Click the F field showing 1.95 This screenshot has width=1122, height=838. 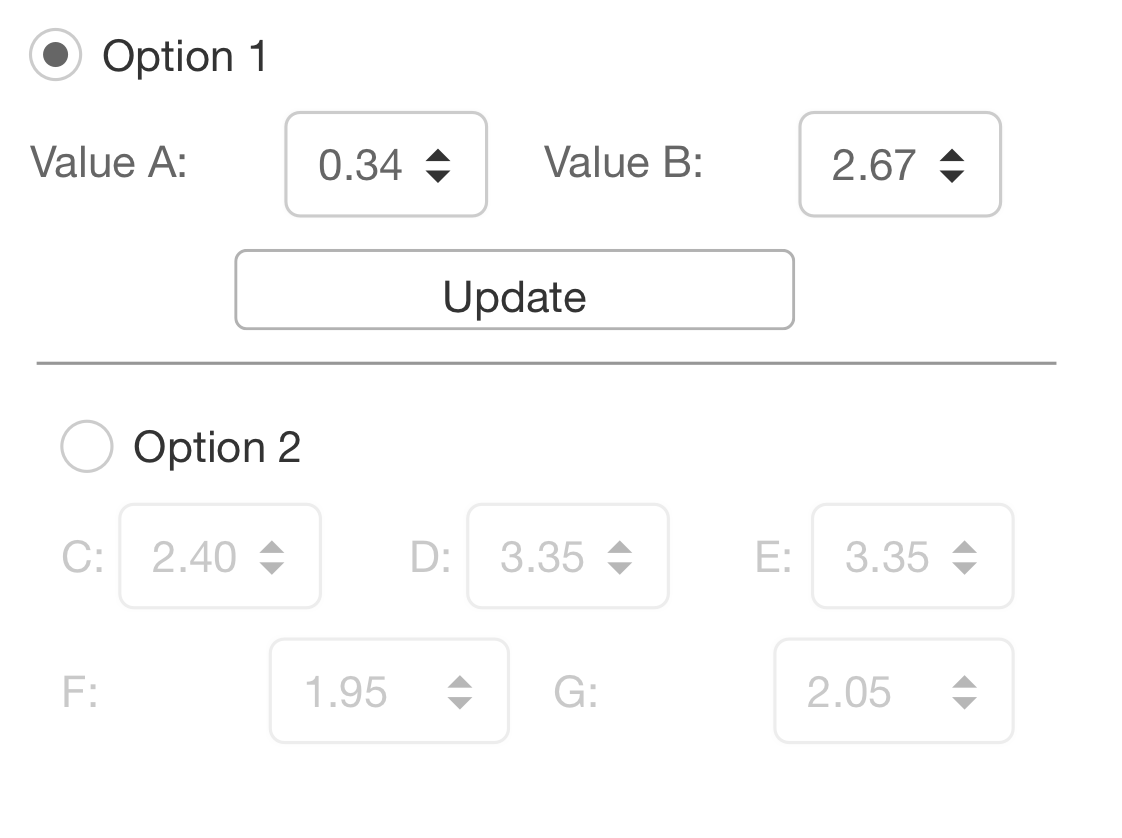point(346,692)
